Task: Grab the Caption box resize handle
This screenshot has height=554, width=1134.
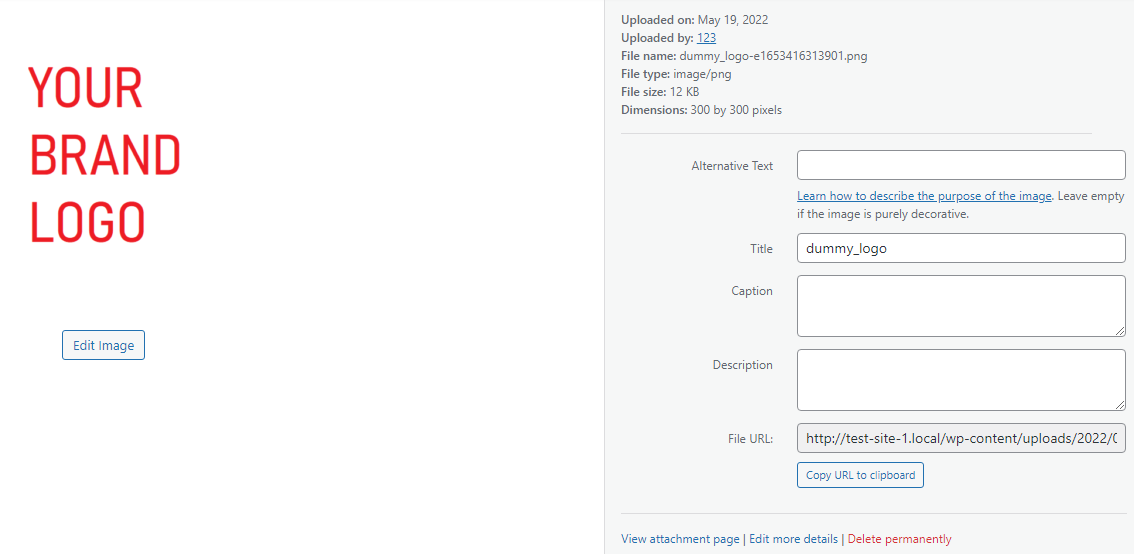Action: click(1120, 331)
